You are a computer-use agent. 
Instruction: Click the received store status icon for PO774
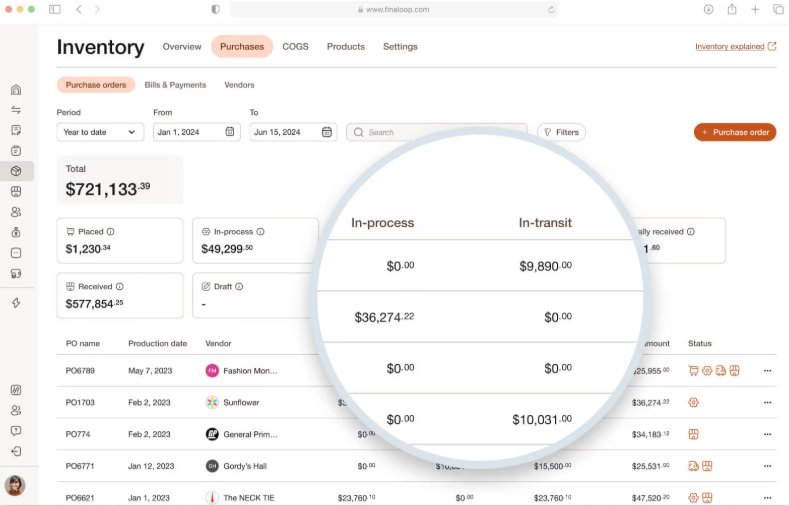(x=693, y=434)
